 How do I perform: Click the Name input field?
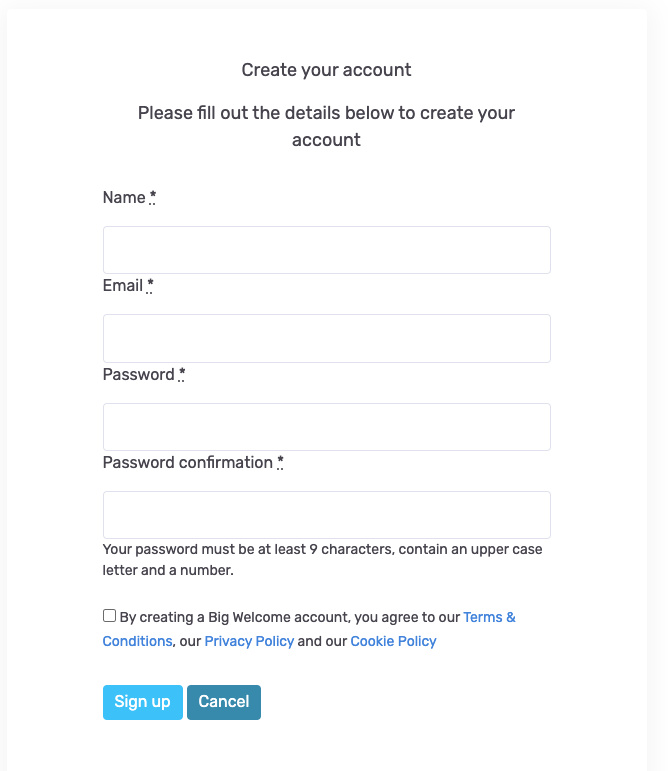click(326, 250)
